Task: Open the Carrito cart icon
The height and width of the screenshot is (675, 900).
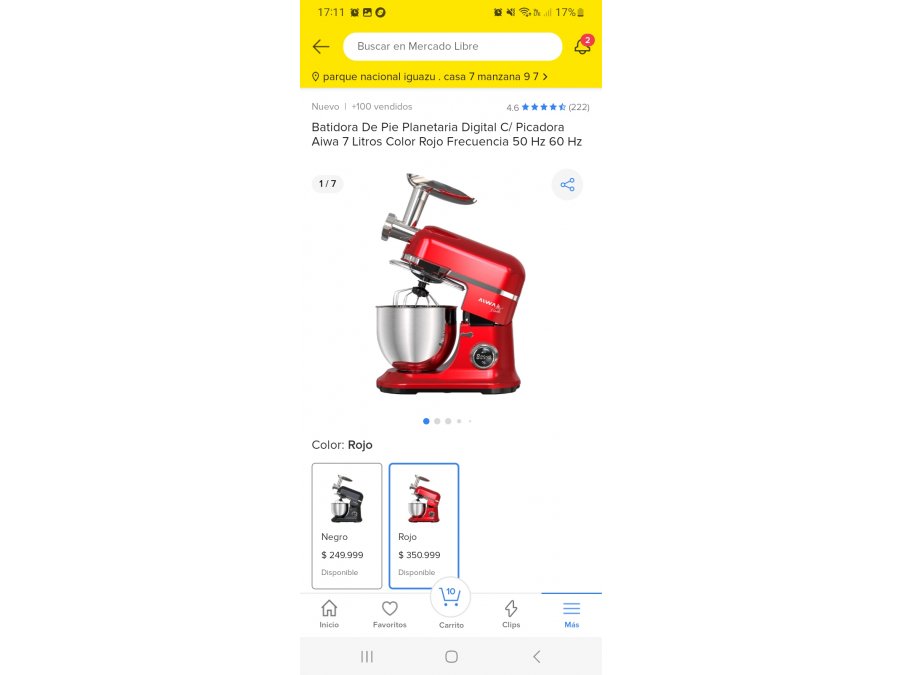Action: click(x=451, y=604)
